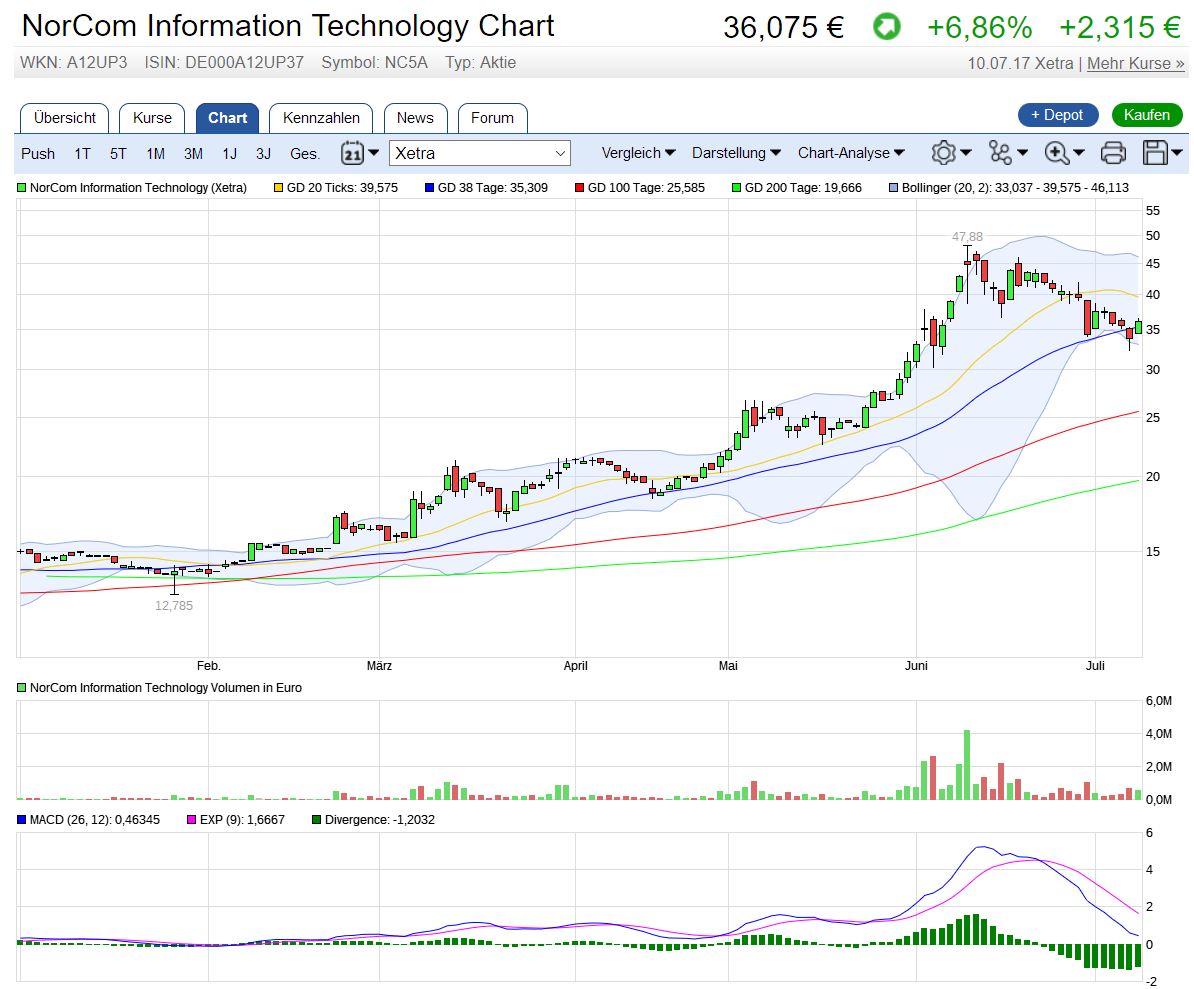Click the 47,88 high price label
The image size is (1194, 989).
pos(967,237)
